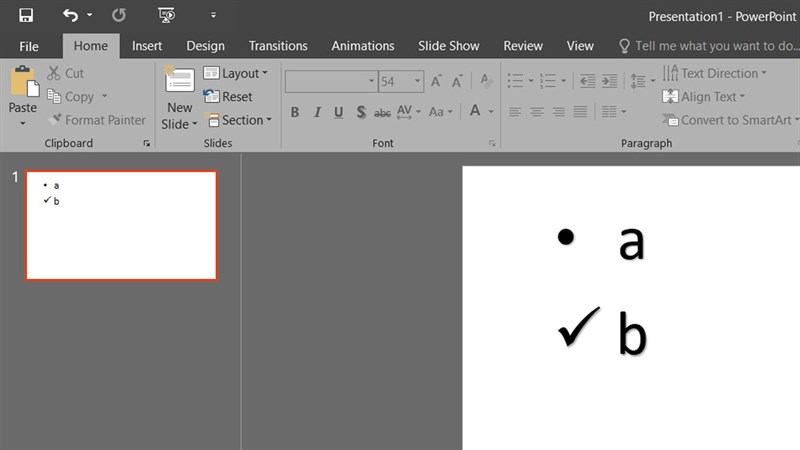
Task: Open the Section dropdown
Action: (x=238, y=120)
